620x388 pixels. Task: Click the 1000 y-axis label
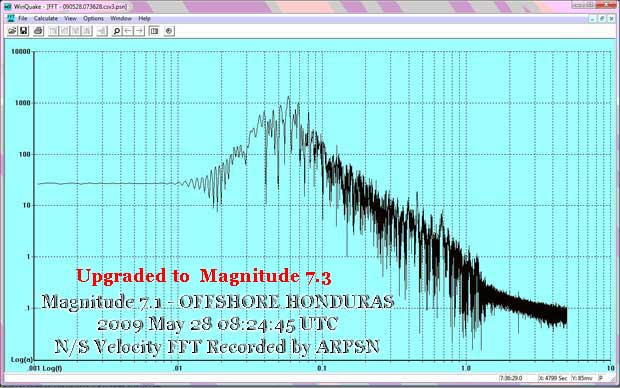[x=23, y=103]
